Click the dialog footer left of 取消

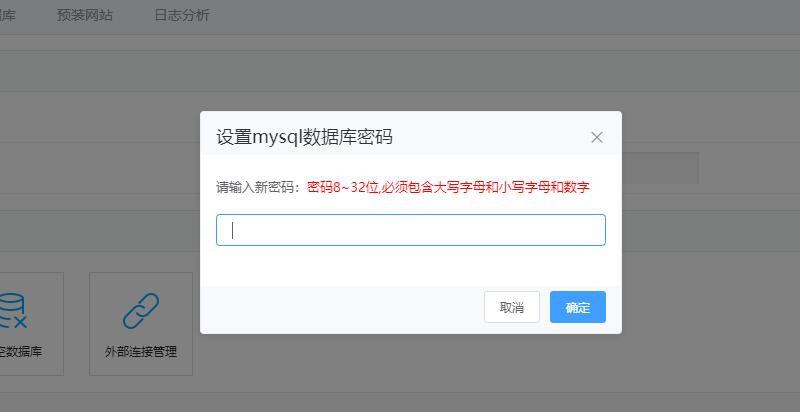pos(340,308)
